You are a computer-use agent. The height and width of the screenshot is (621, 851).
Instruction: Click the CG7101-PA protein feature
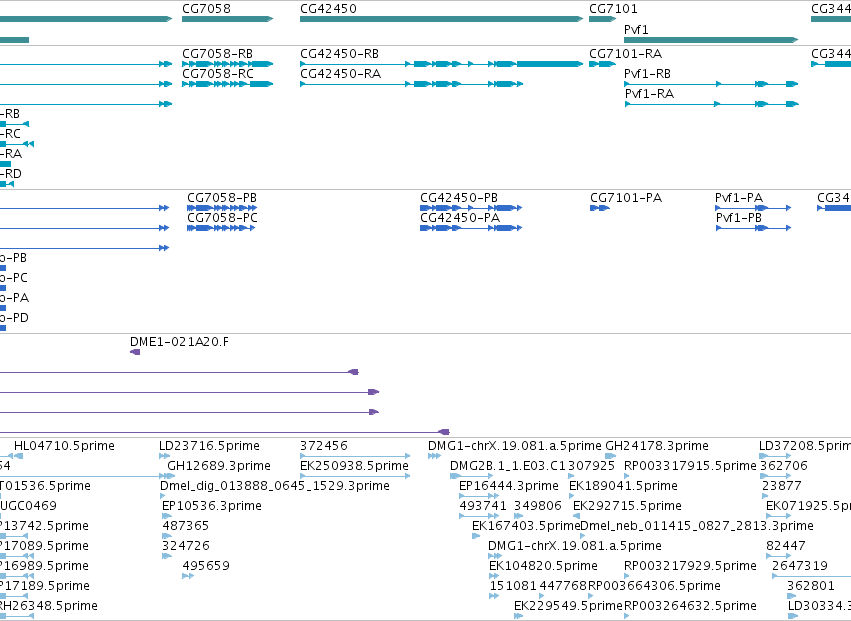pyautogui.click(x=600, y=208)
